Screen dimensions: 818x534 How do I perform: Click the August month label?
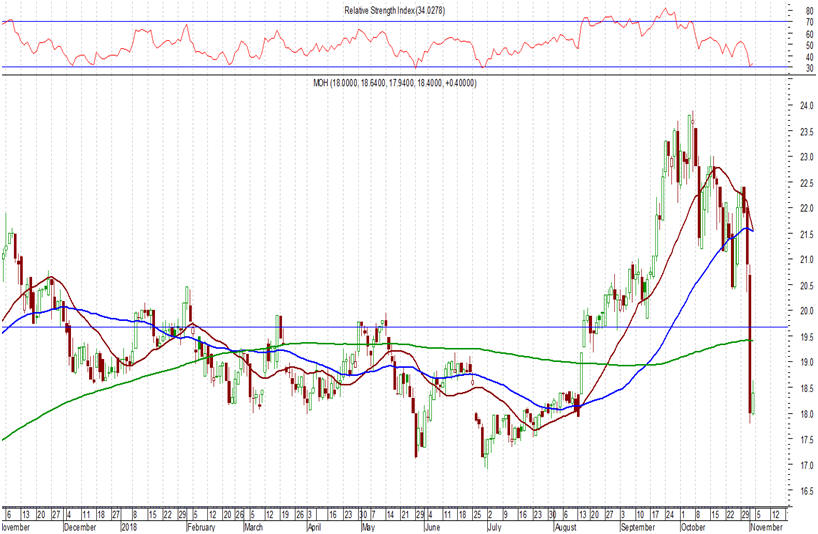tap(565, 524)
